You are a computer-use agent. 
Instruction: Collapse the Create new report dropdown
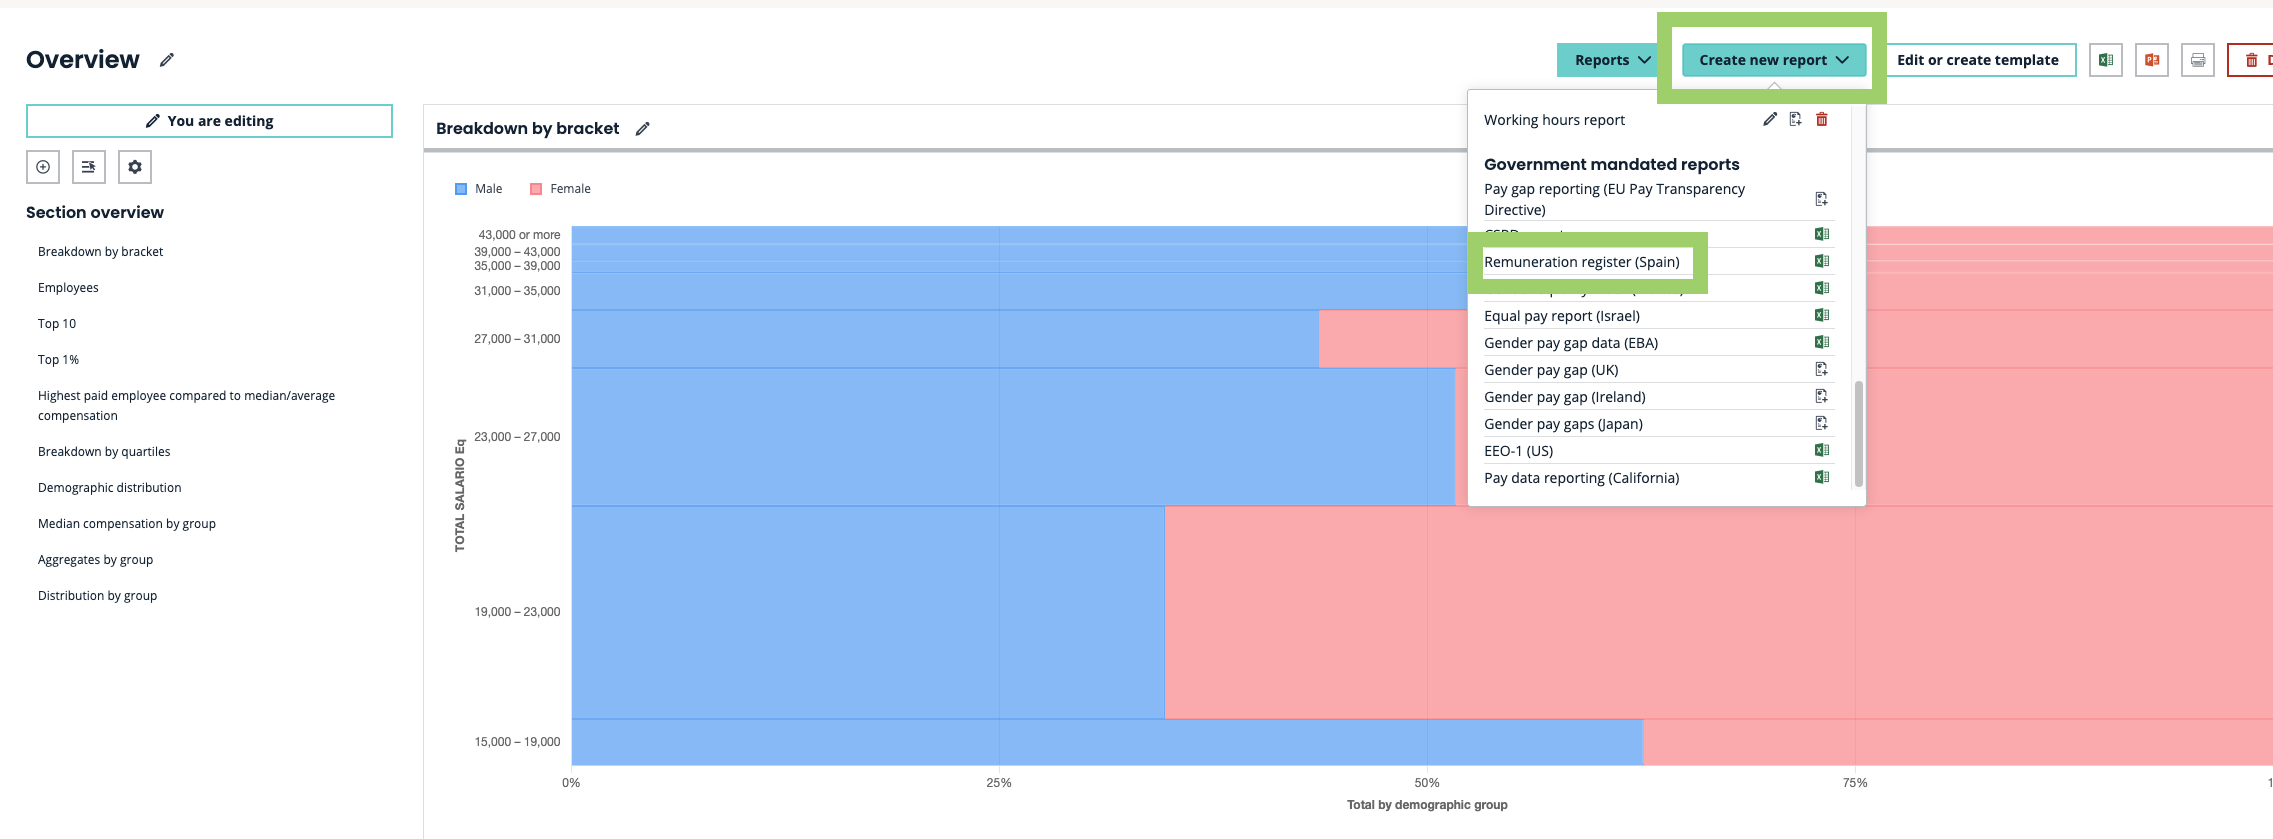coord(1773,60)
